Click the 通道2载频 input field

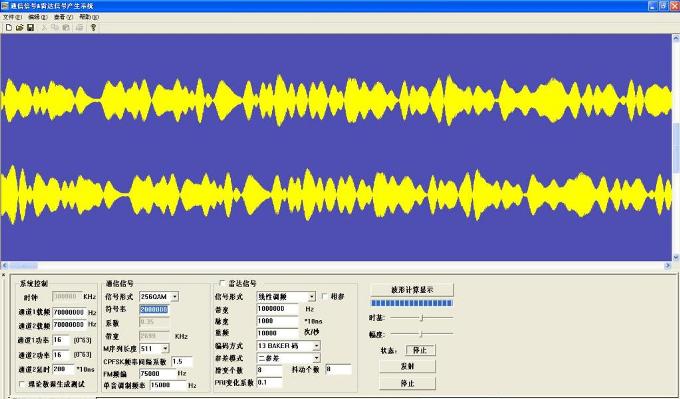[69, 324]
